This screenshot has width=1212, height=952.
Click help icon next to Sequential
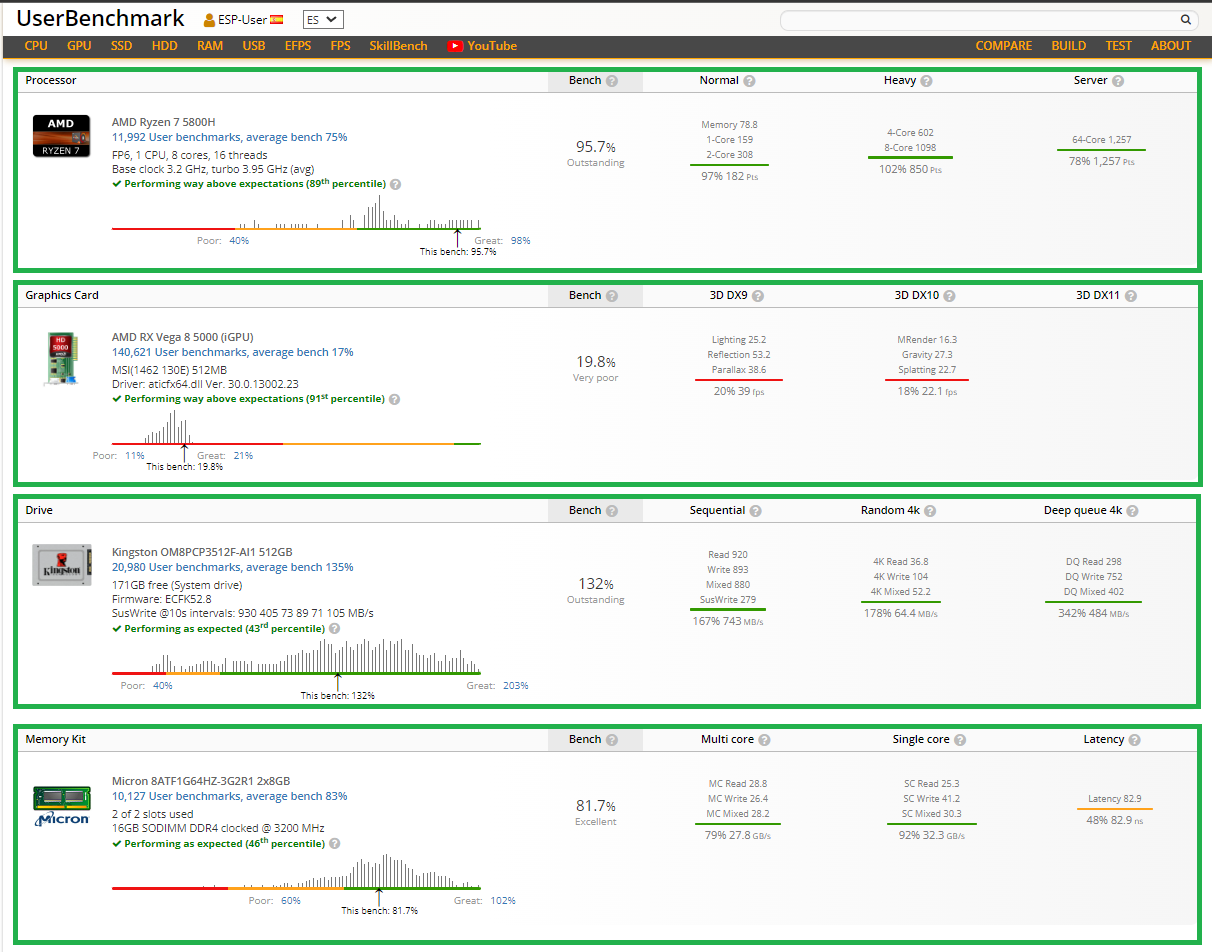point(756,511)
